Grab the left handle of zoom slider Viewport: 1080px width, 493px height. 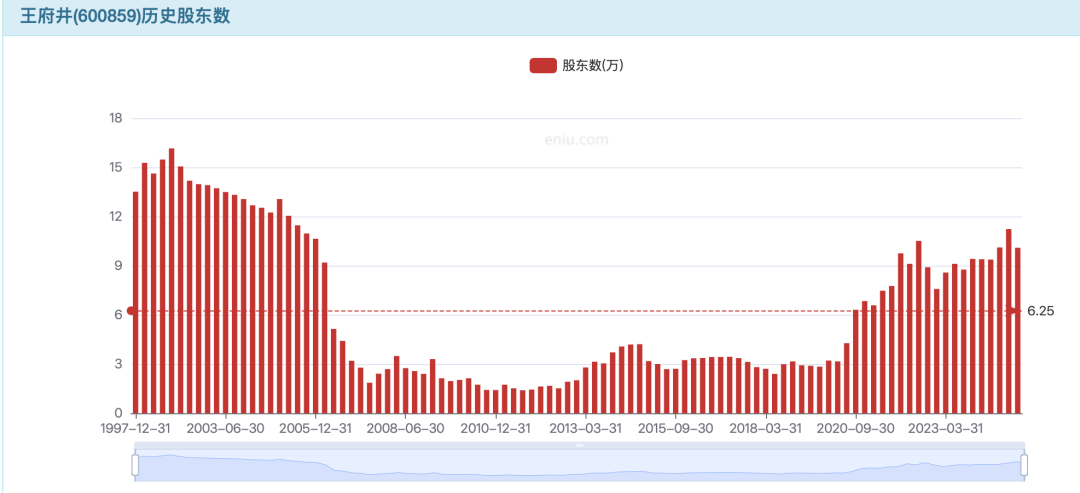point(135,465)
